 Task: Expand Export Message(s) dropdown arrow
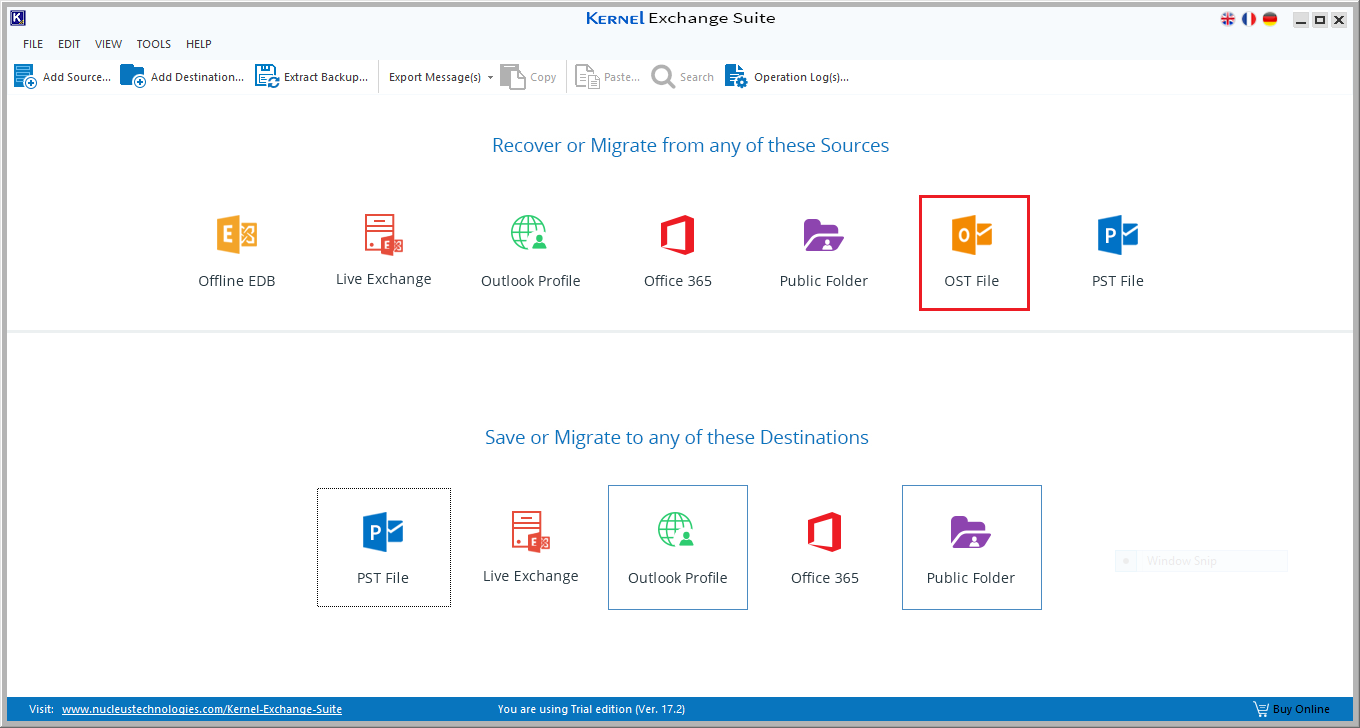coord(490,77)
